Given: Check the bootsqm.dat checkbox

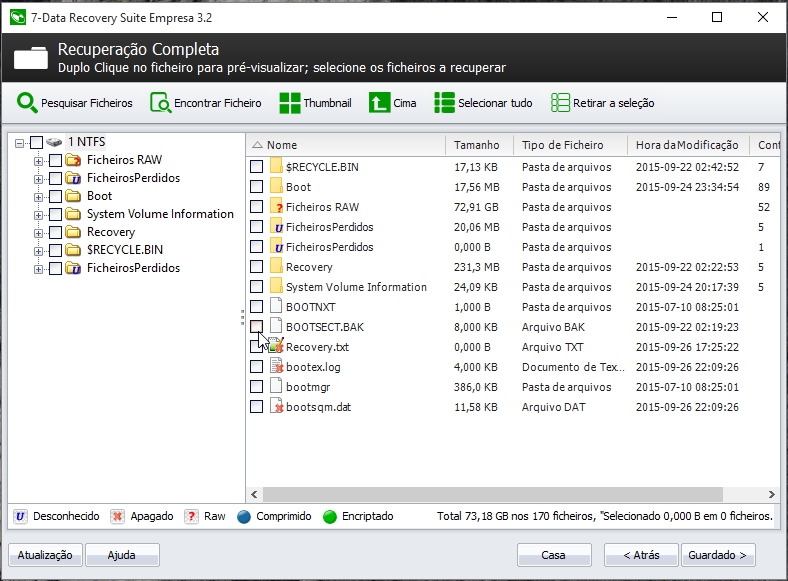Looking at the screenshot, I should coord(256,407).
